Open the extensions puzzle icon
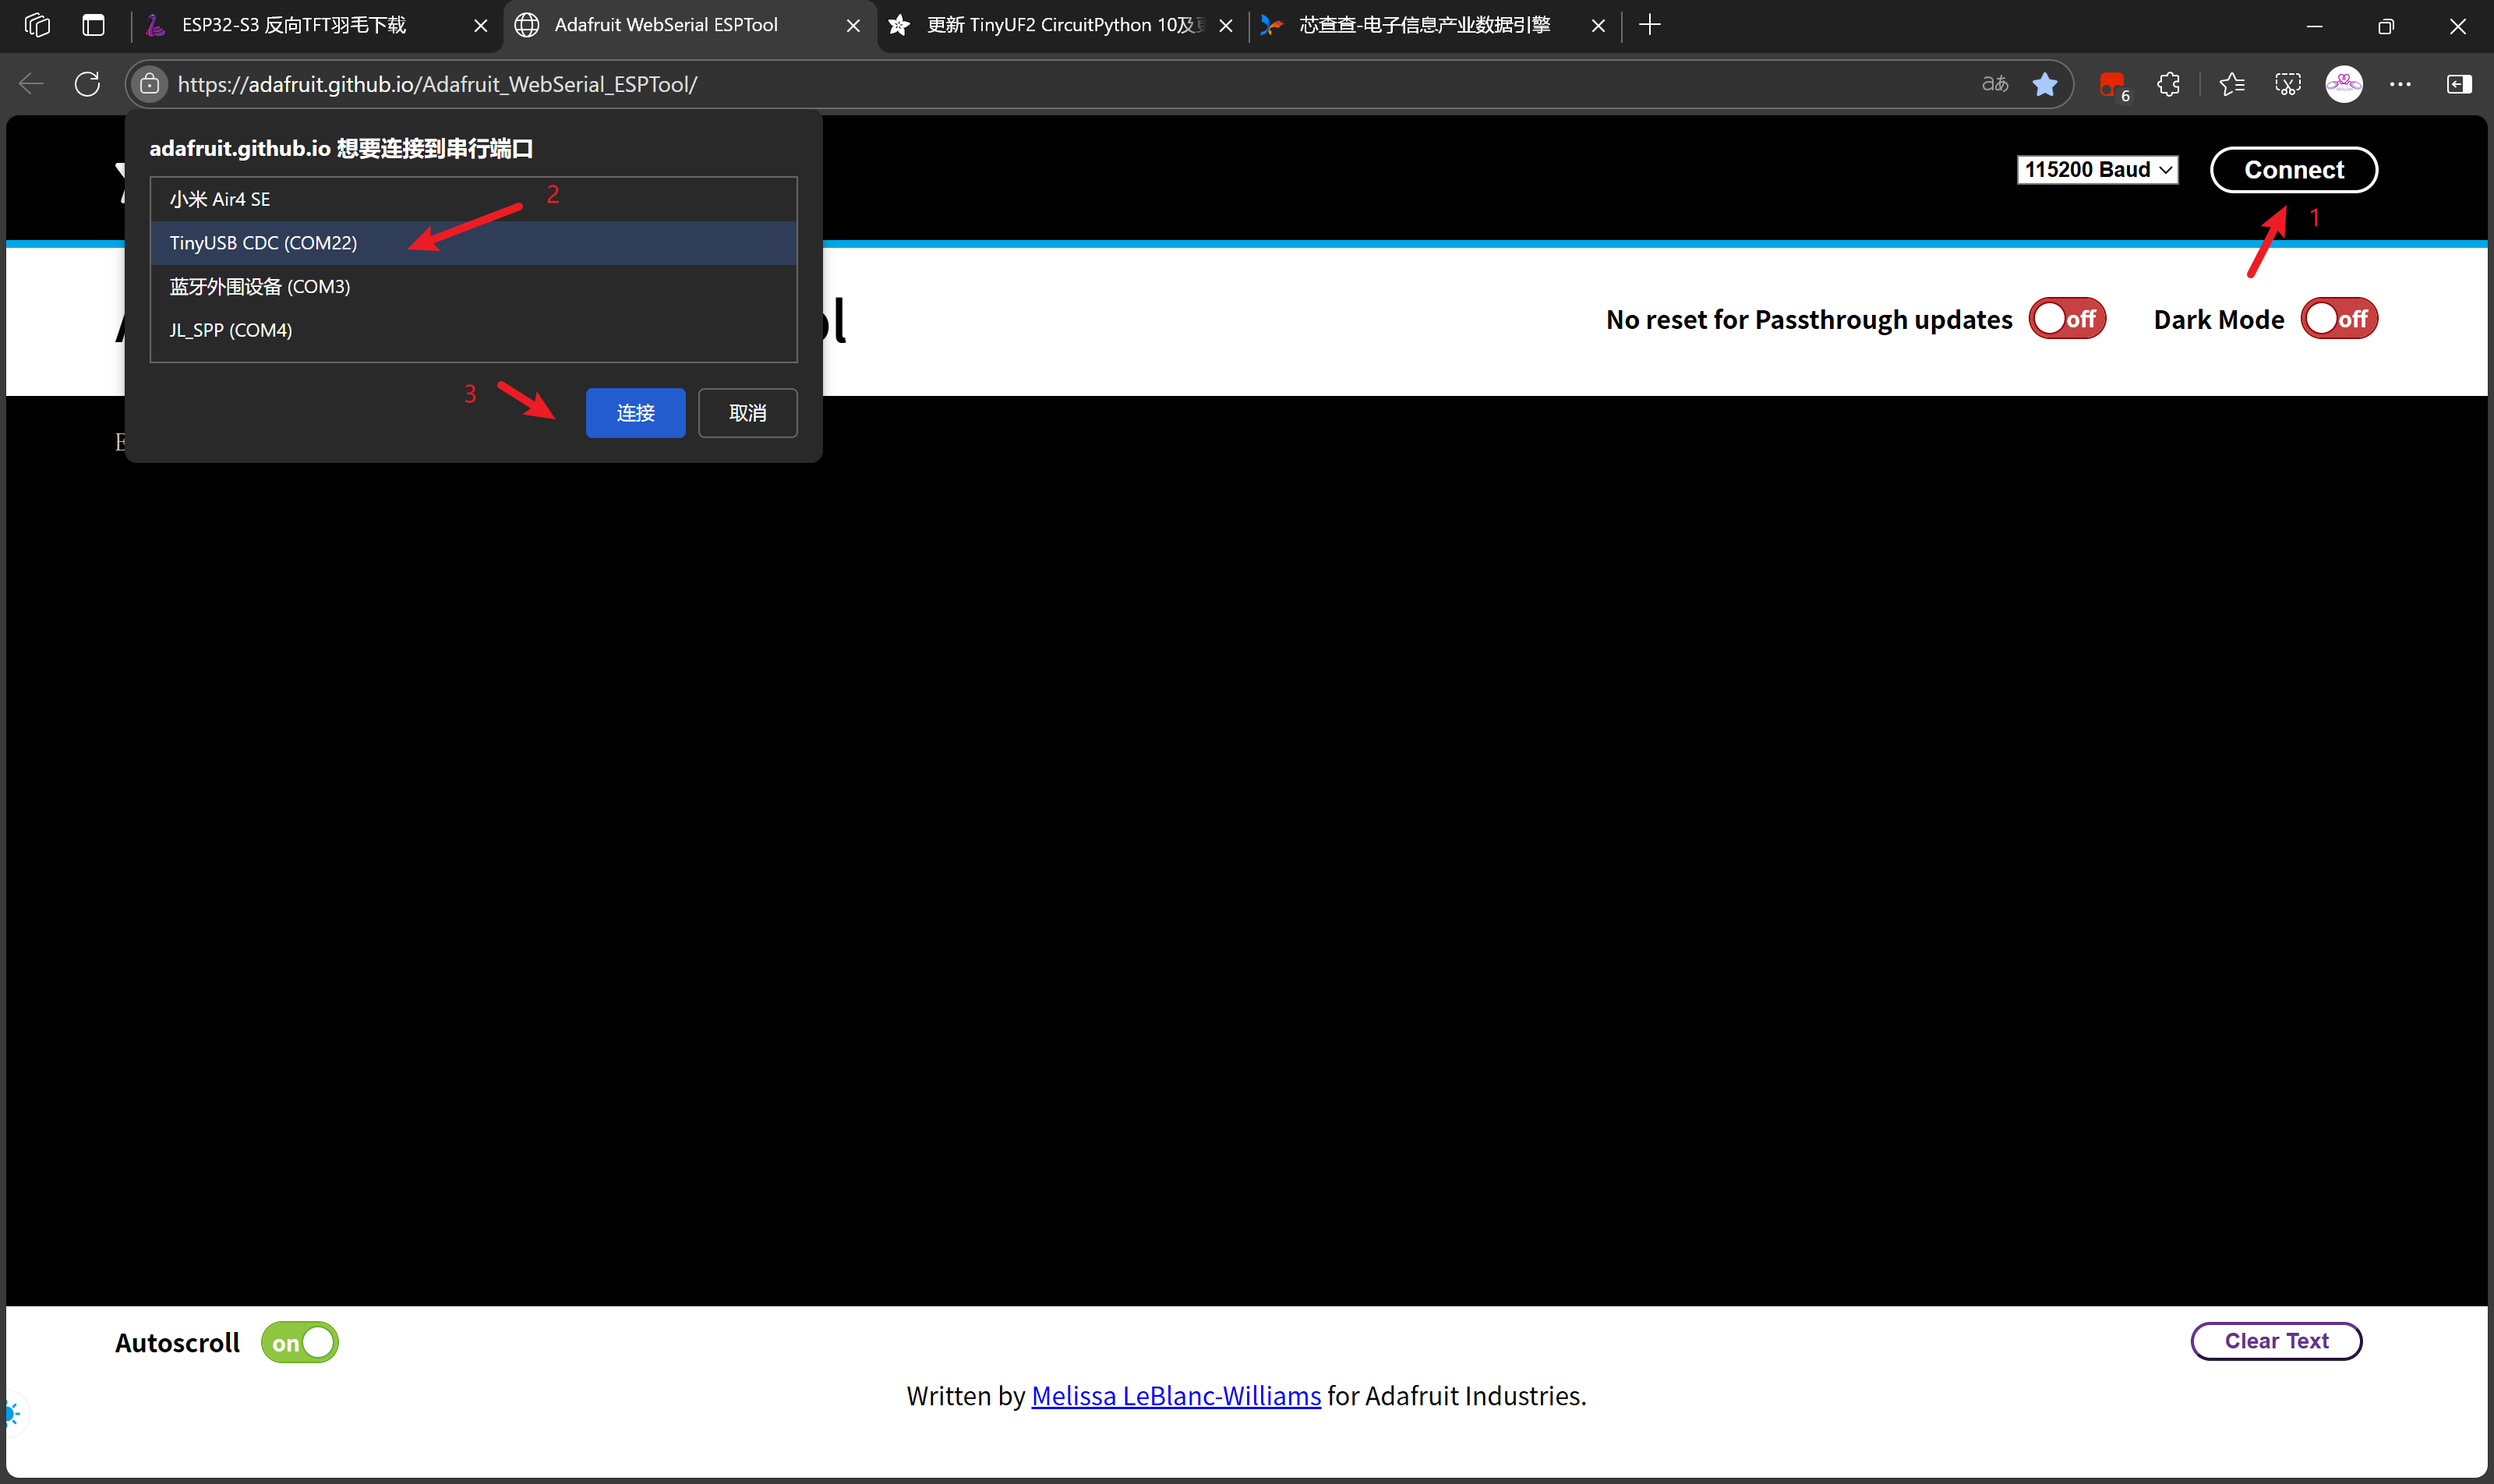The height and width of the screenshot is (1484, 2494). click(2169, 84)
